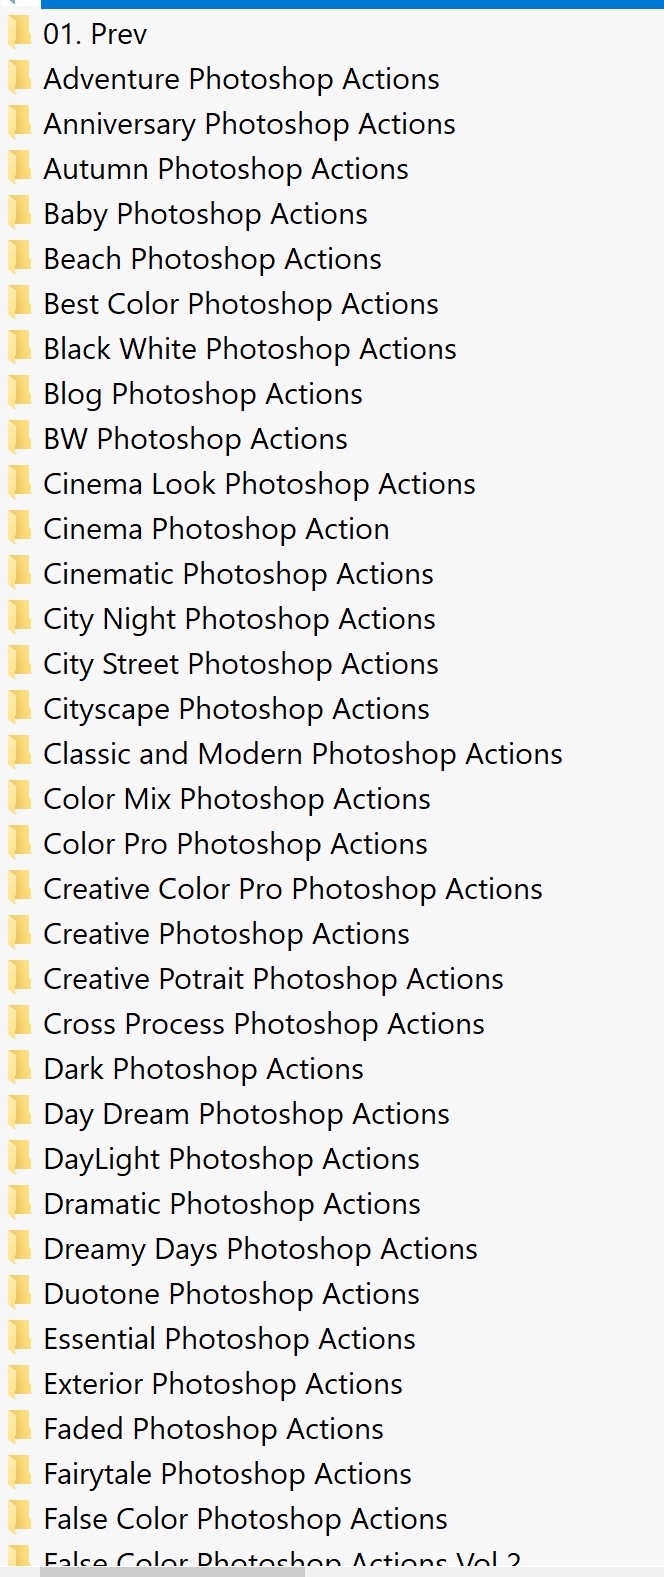The height and width of the screenshot is (1577, 664).
Task: Select the Creative Photoshop Actions folder icon
Action: tap(19, 933)
